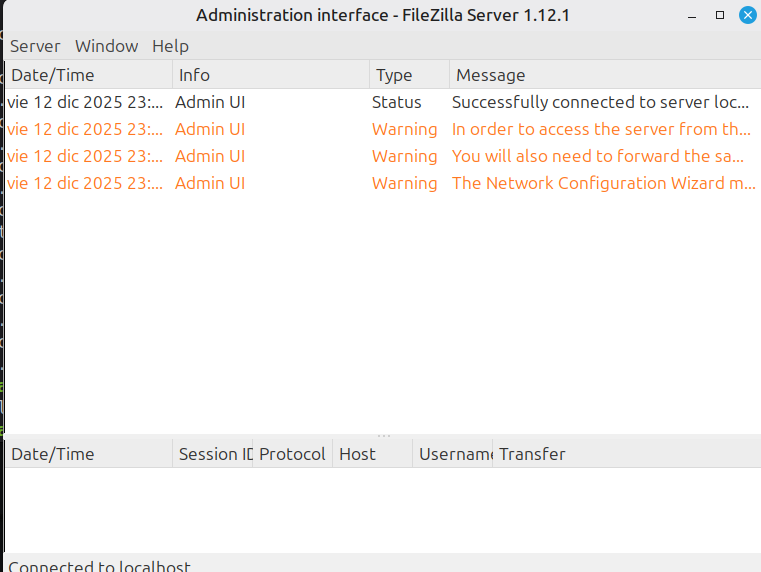Click the Session ID column header

pyautogui.click(x=214, y=454)
